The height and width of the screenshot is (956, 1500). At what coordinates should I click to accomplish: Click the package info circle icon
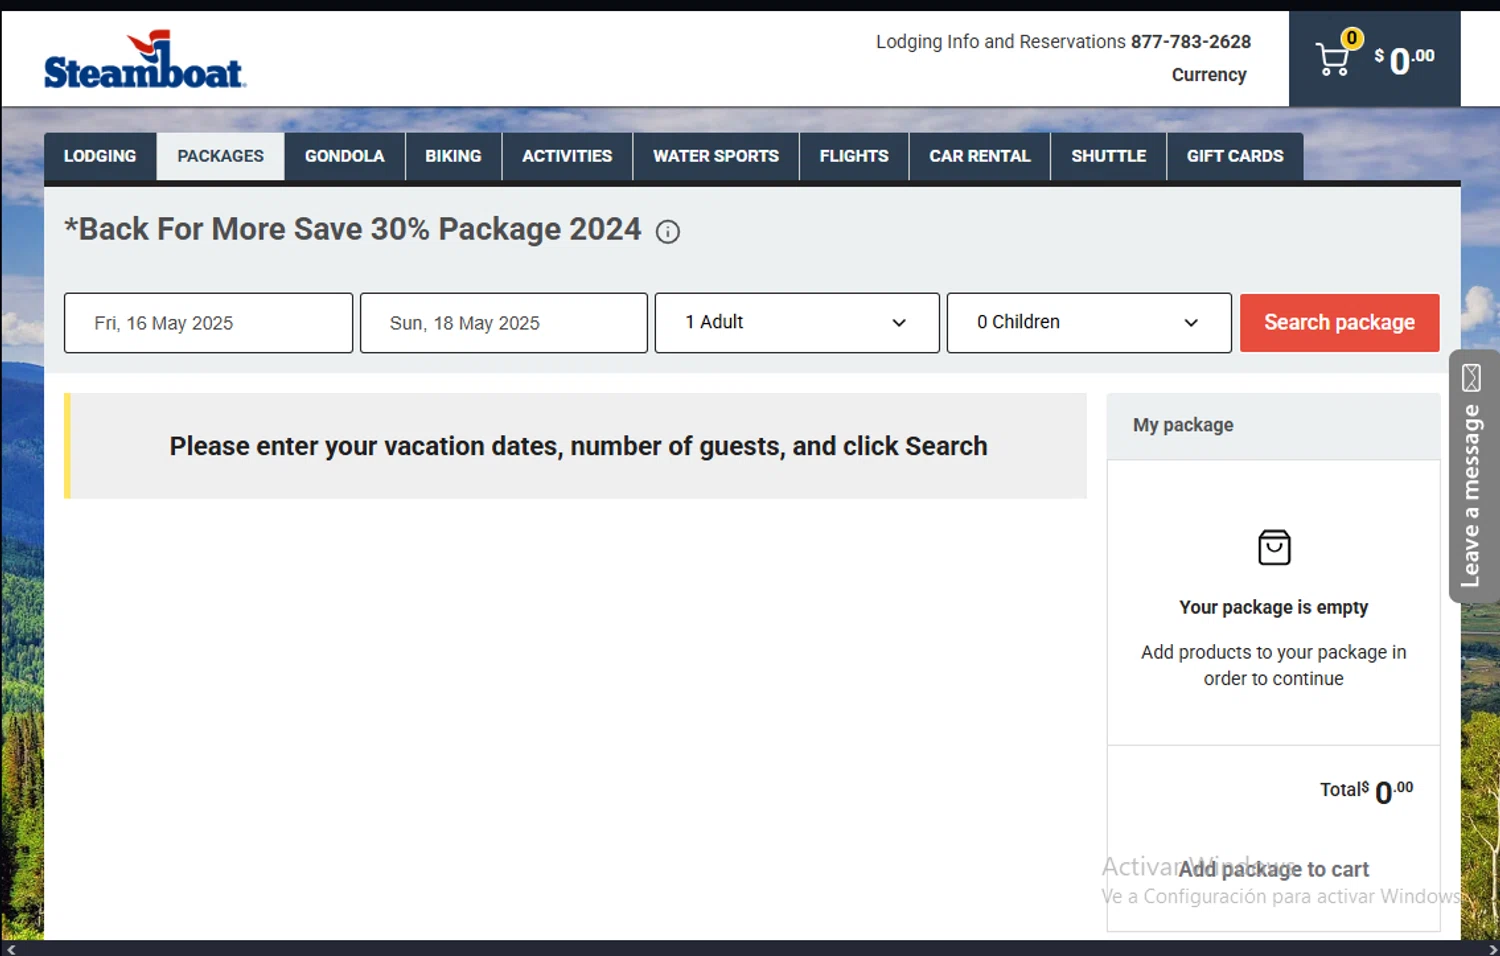(667, 232)
